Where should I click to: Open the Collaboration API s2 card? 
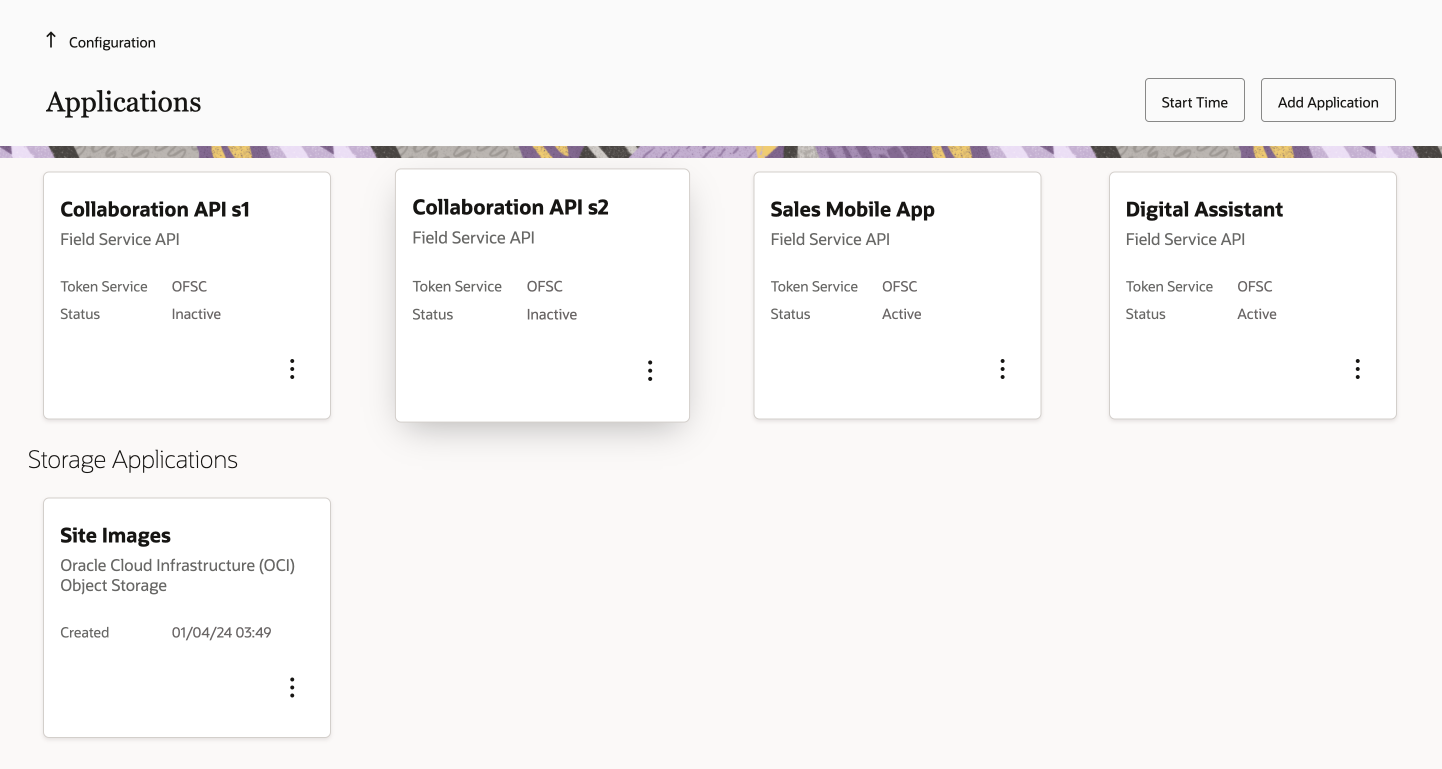click(542, 295)
